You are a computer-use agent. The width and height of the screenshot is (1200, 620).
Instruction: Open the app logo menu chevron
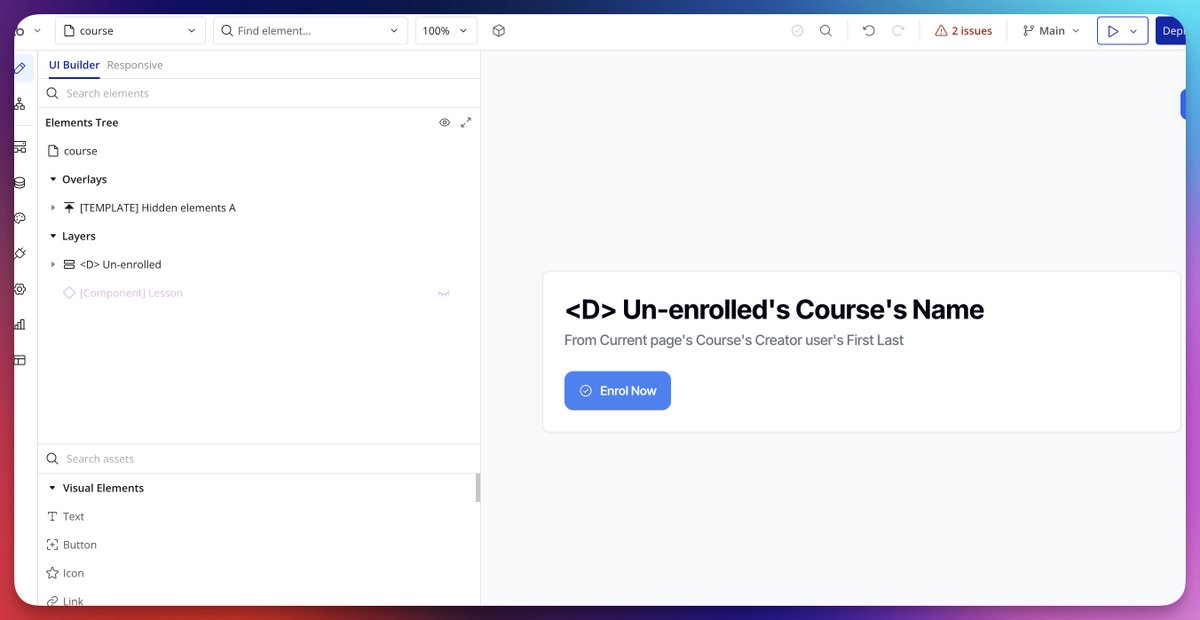tap(37, 31)
